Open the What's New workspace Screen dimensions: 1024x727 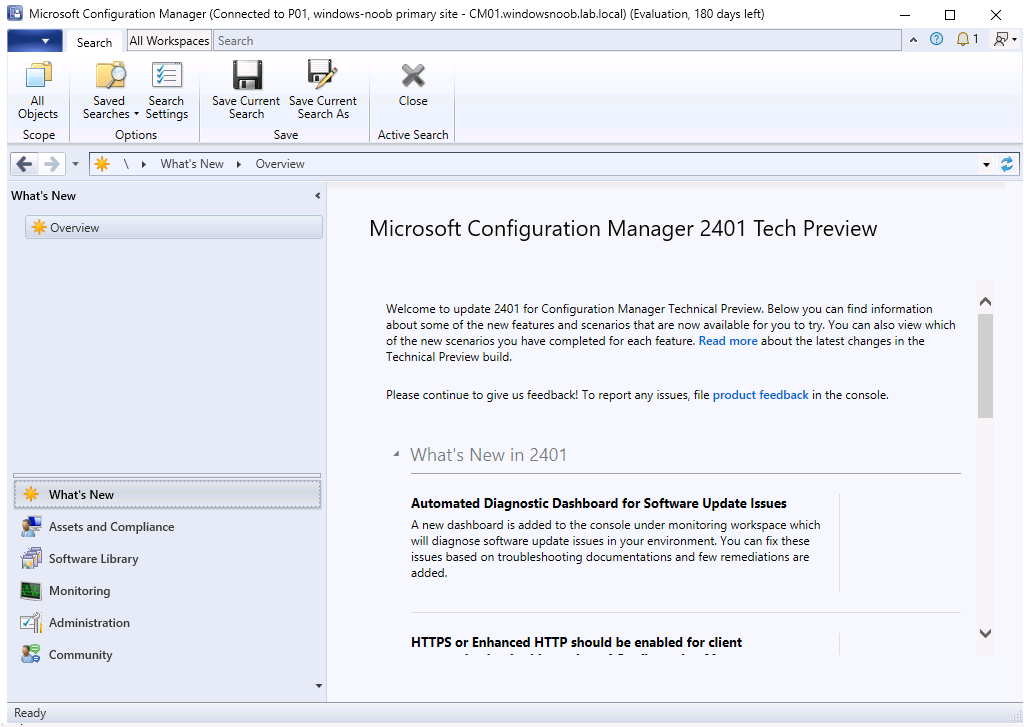coord(167,494)
